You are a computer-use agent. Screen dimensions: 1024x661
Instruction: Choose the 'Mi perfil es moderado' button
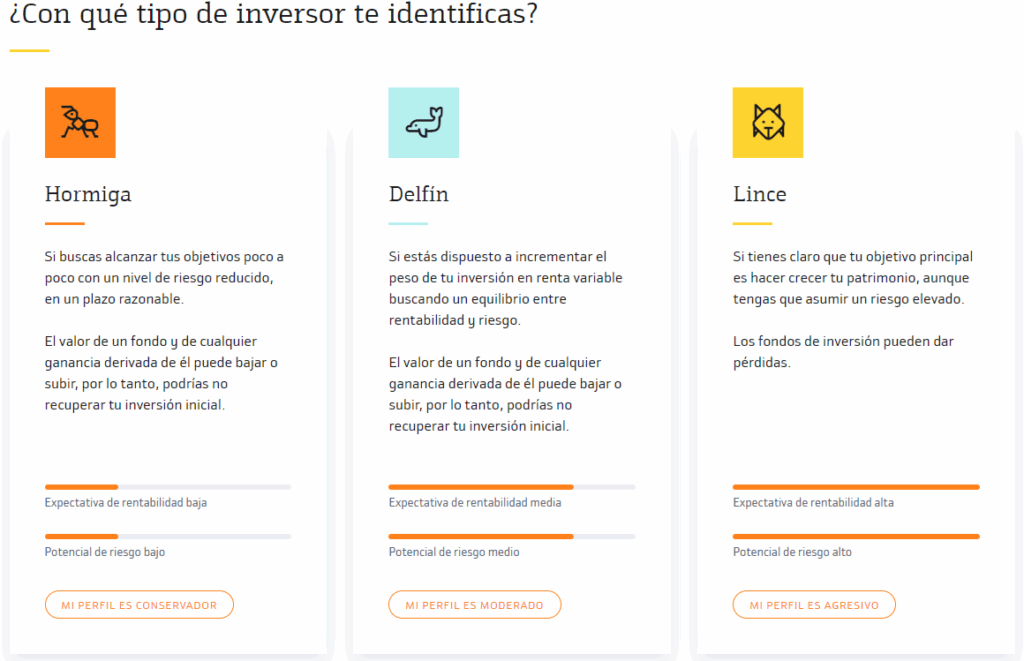point(475,605)
